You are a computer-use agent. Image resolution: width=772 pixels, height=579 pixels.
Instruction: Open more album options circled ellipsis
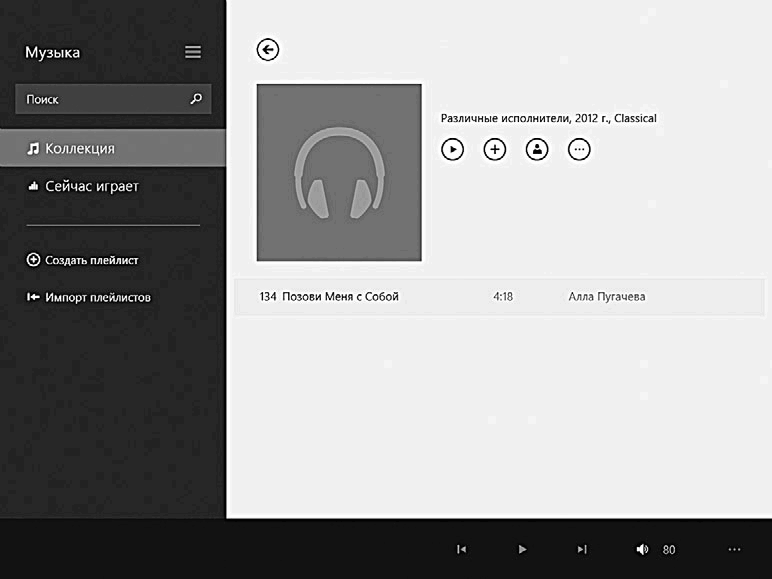tap(579, 149)
